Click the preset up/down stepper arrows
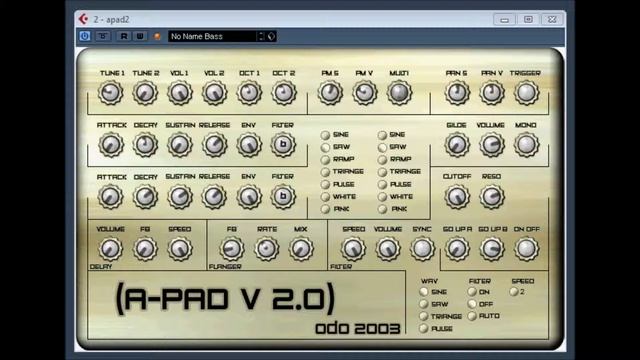The height and width of the screenshot is (360, 640). coord(261,36)
